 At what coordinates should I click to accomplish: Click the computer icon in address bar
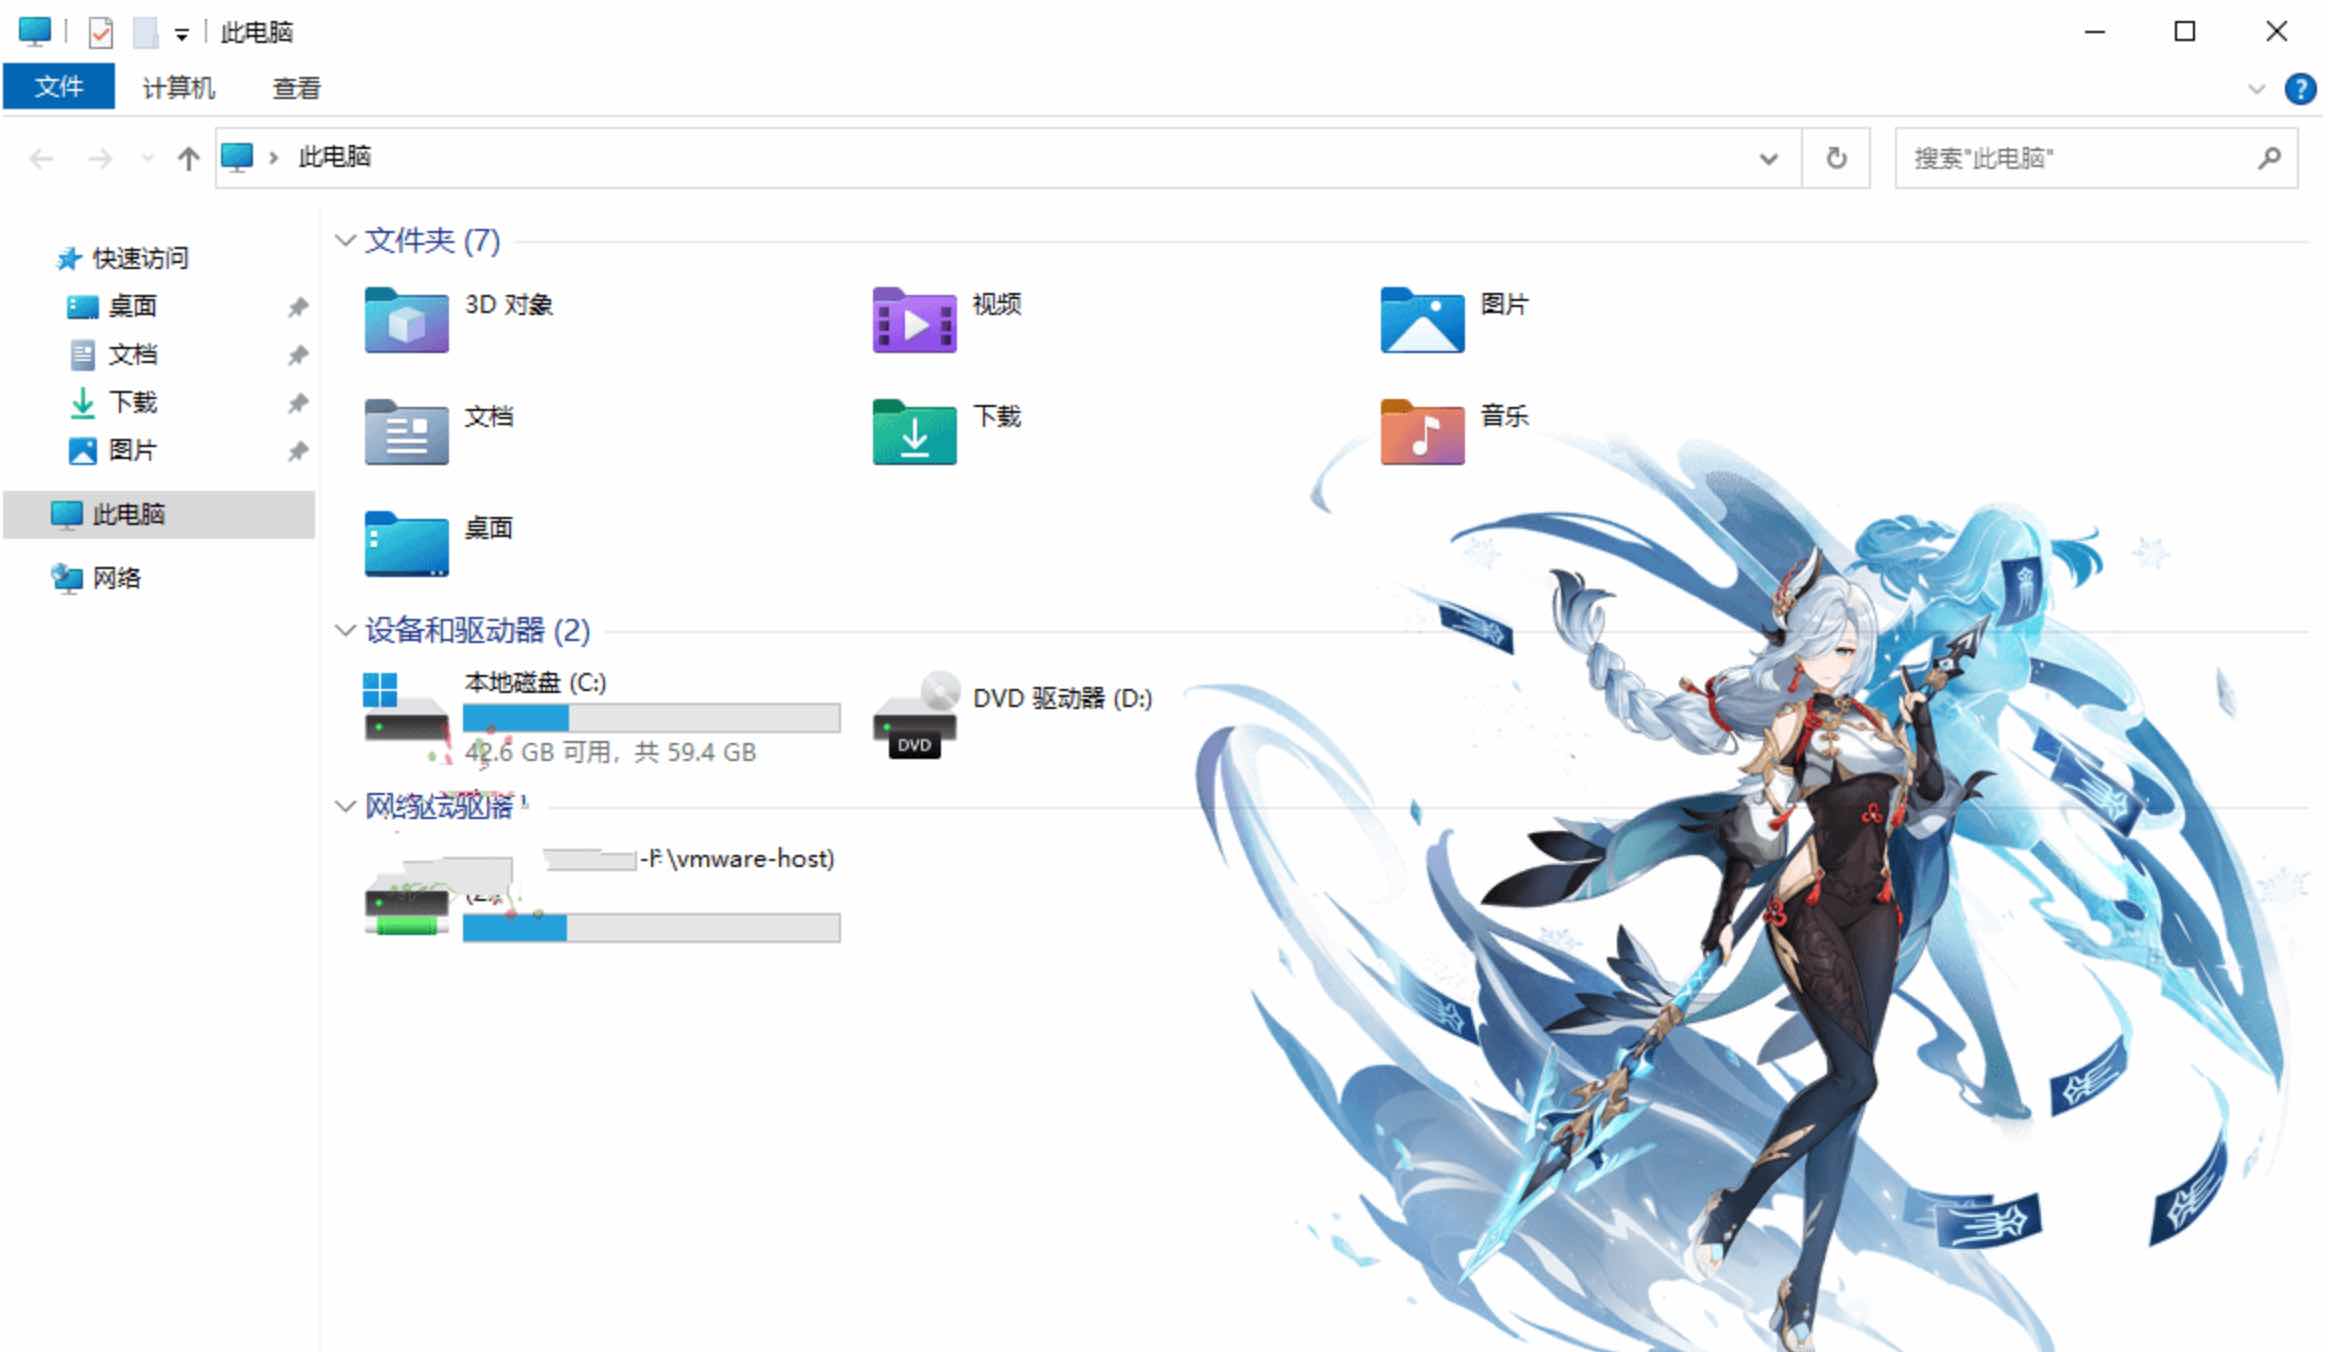[237, 158]
